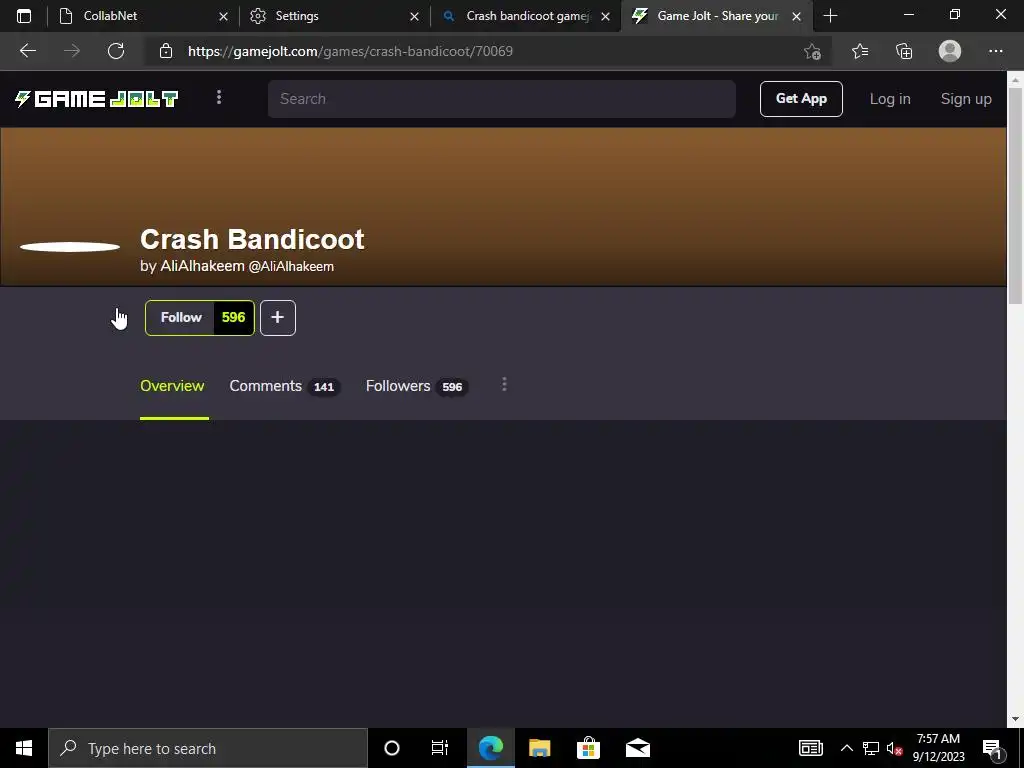Refresh the current page
The height and width of the screenshot is (768, 1024).
116,51
